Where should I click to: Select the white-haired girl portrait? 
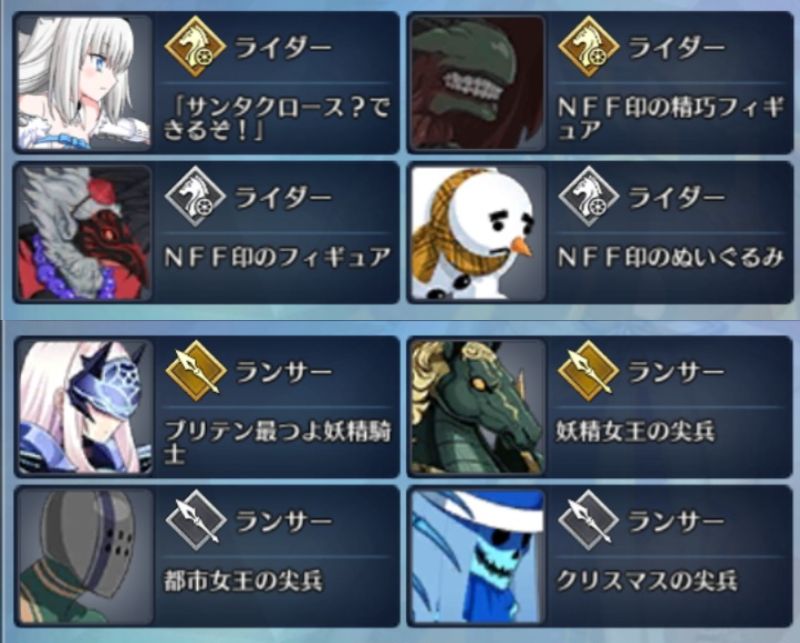[84, 83]
